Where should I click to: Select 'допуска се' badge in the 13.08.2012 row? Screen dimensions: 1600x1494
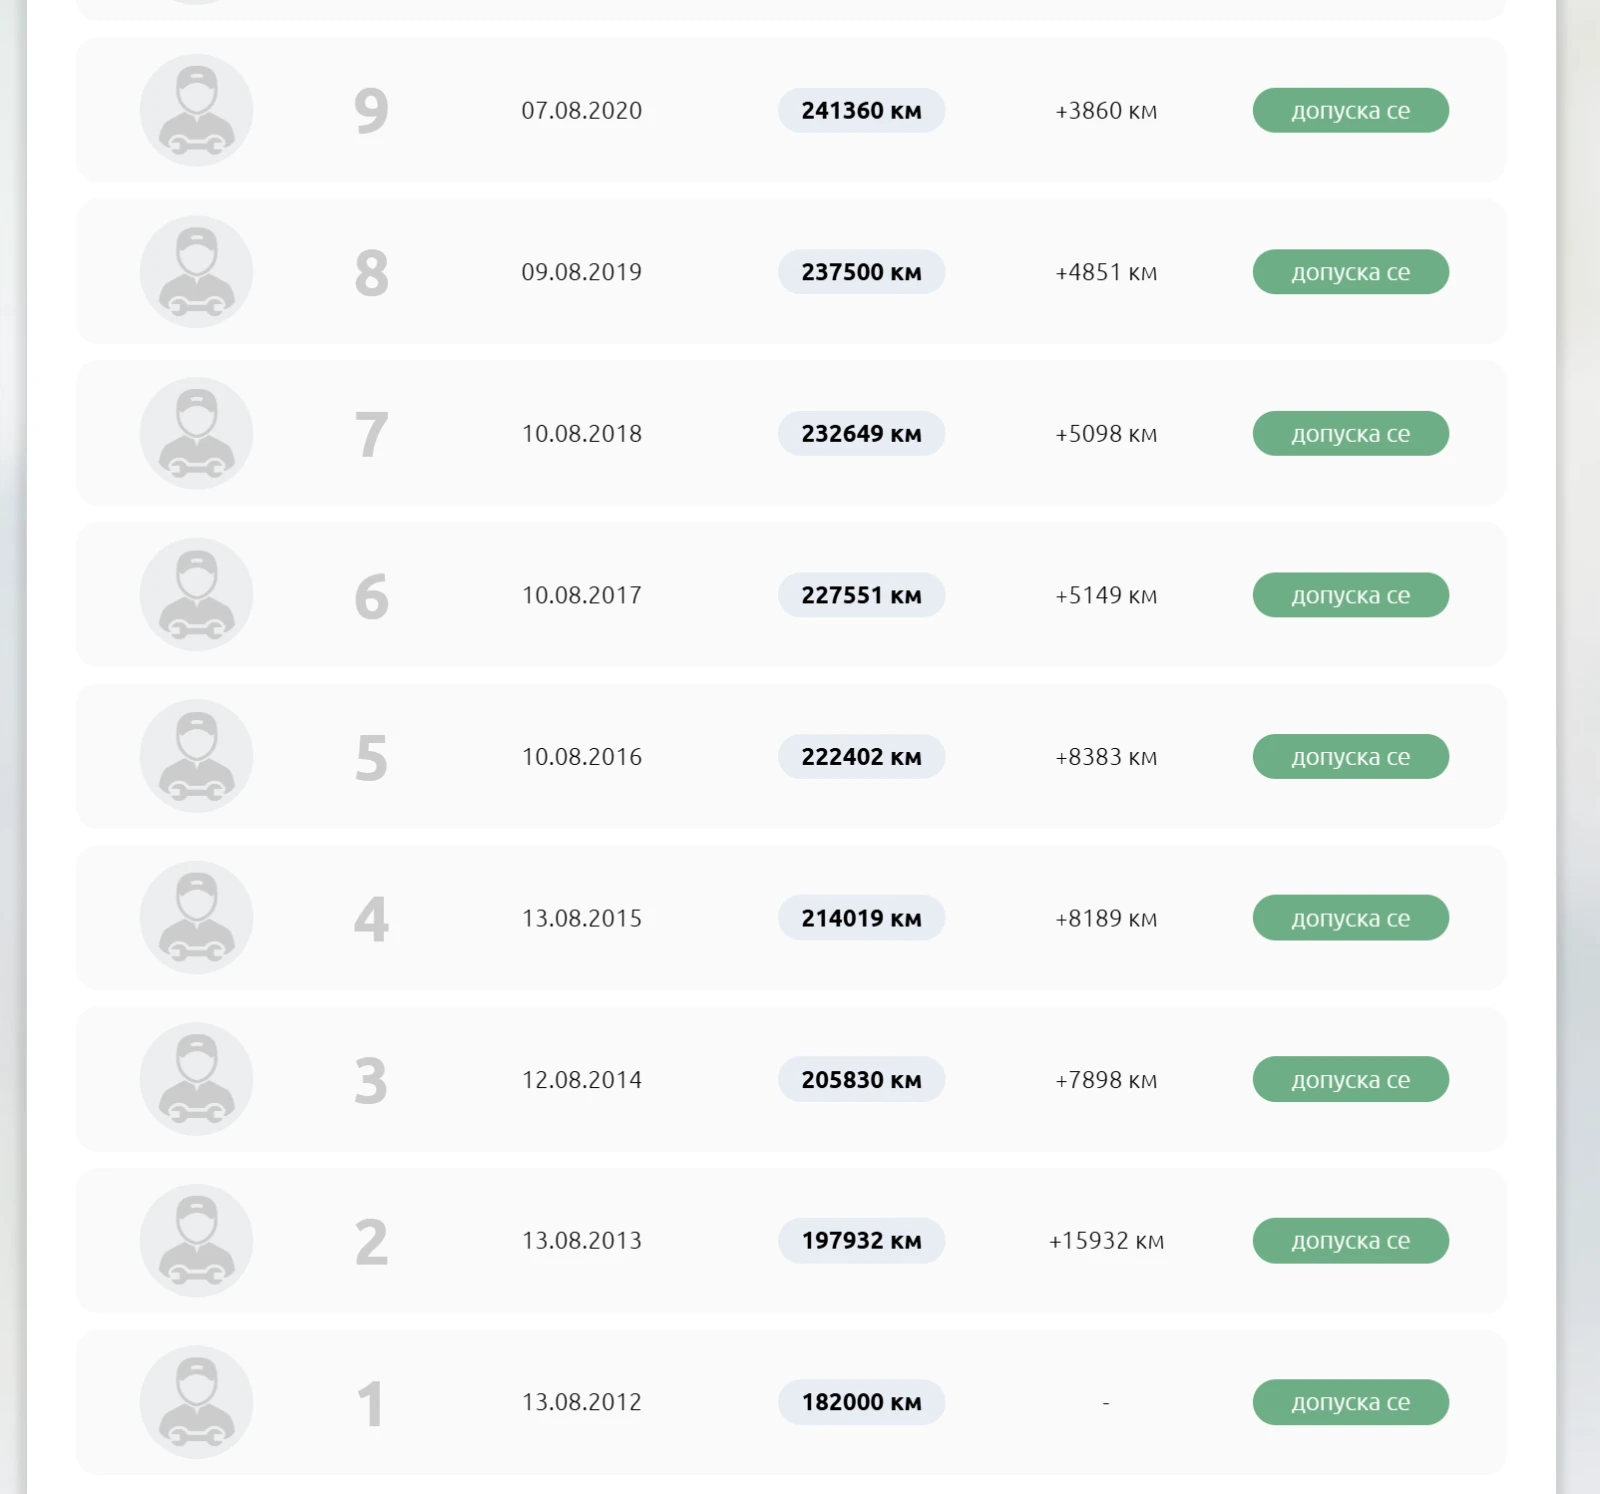click(x=1350, y=1402)
